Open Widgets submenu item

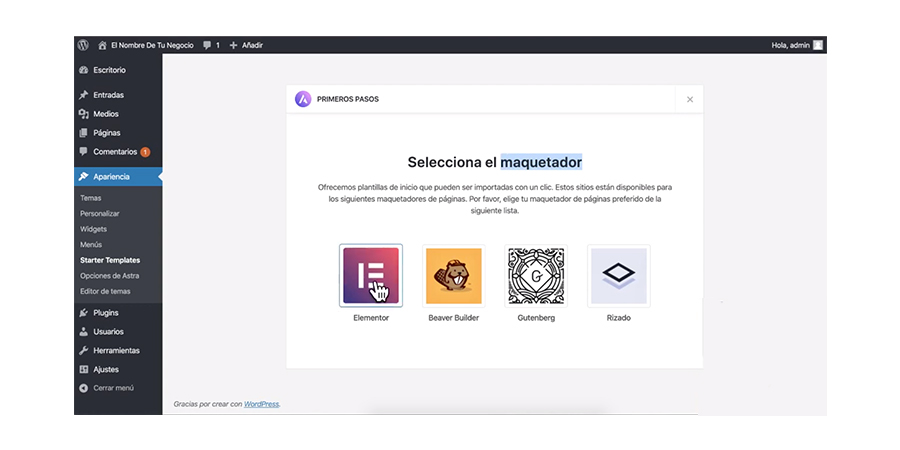pyautogui.click(x=94, y=229)
